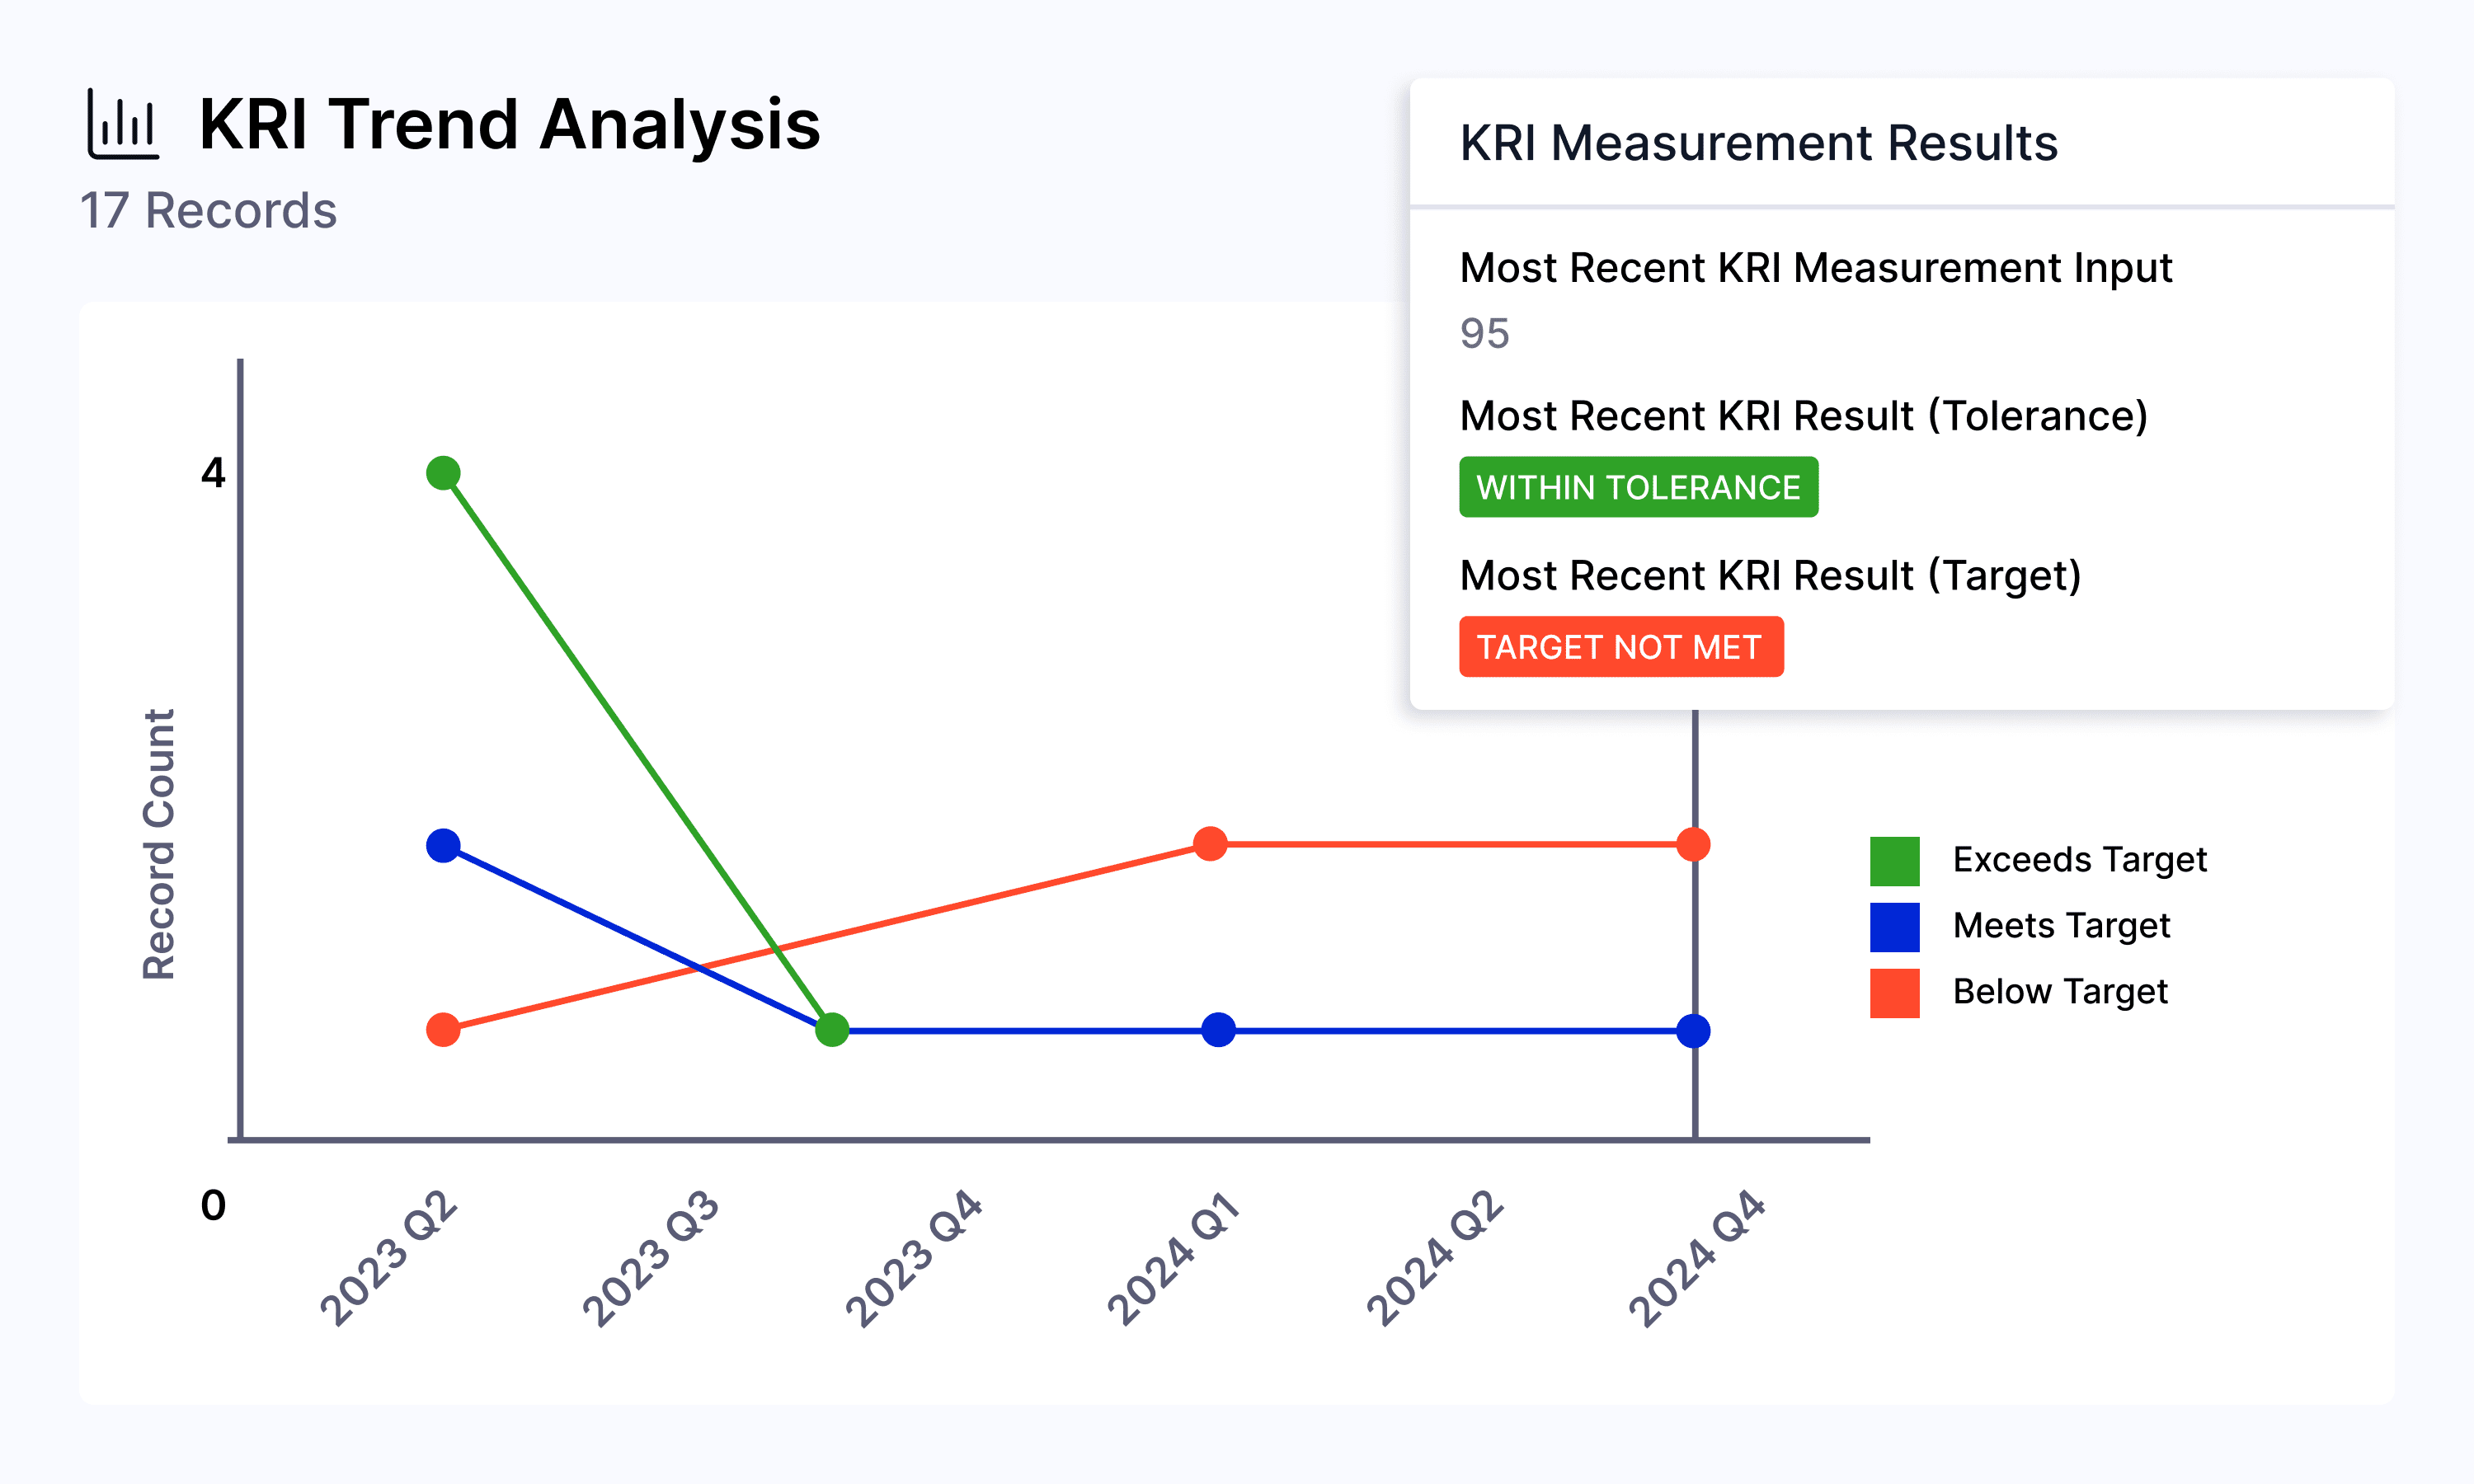2474x1484 pixels.
Task: Click the 2023 Q3 axis label
Action: pos(651,1258)
